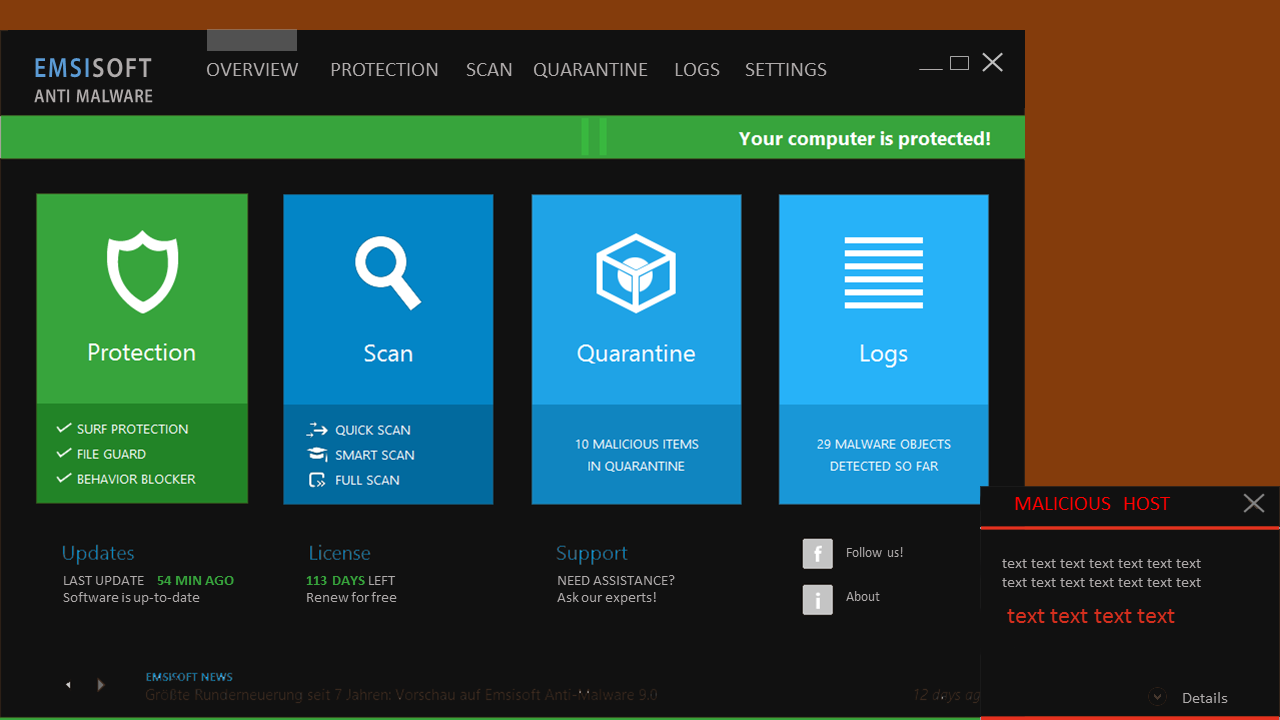Open the Support section heading
The height and width of the screenshot is (720, 1280).
pos(592,553)
